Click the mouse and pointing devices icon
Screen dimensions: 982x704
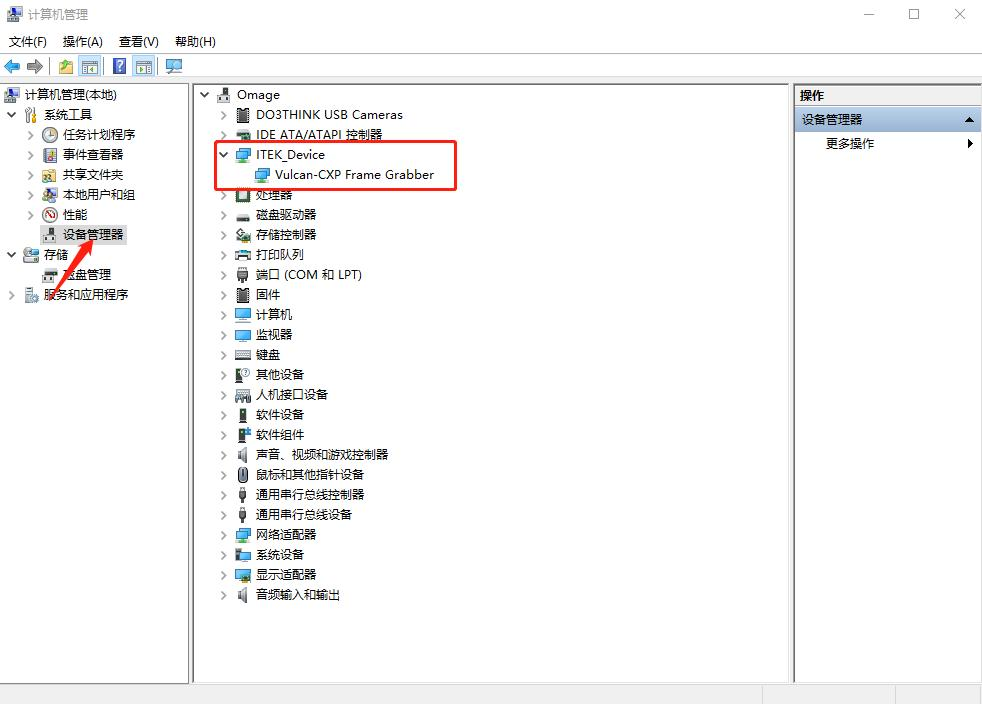243,475
